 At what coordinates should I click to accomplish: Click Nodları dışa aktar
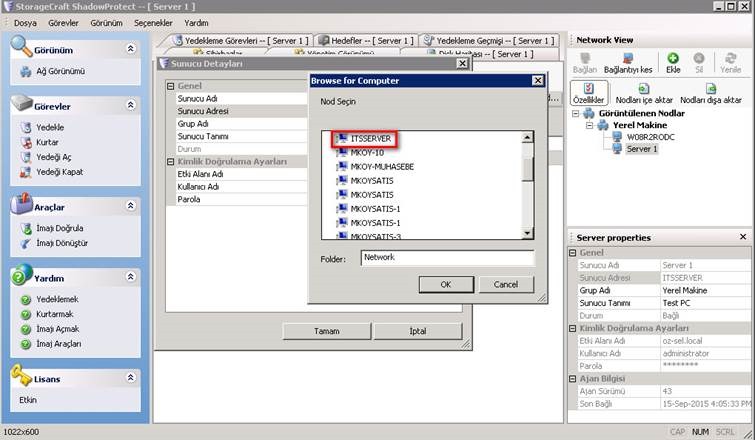[x=711, y=93]
